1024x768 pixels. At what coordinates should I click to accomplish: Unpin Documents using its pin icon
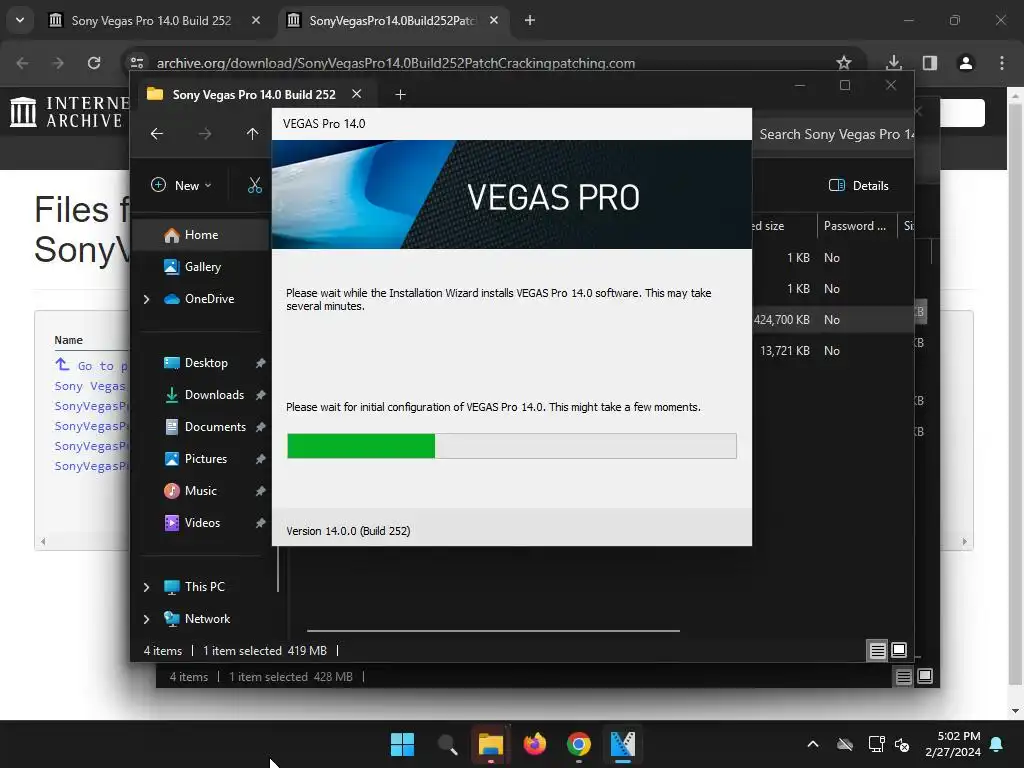[x=260, y=427]
